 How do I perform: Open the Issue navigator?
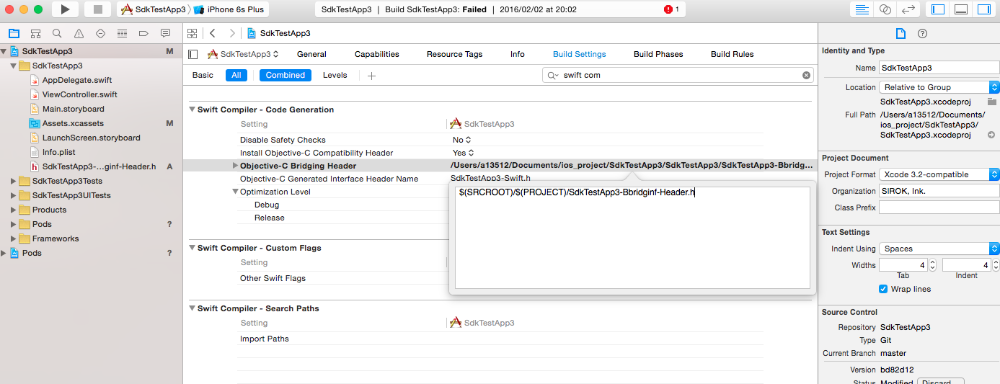pos(78,33)
